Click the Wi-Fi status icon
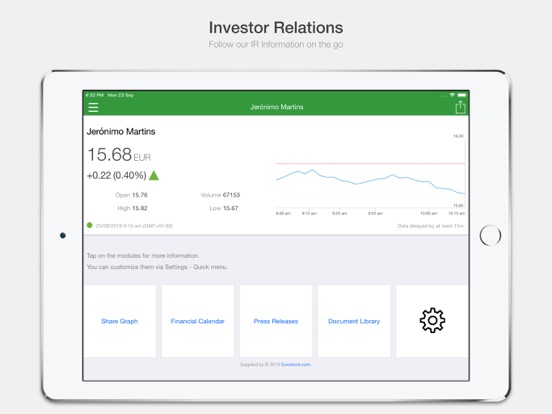Viewport: 552px width, 414px height. pos(452,95)
